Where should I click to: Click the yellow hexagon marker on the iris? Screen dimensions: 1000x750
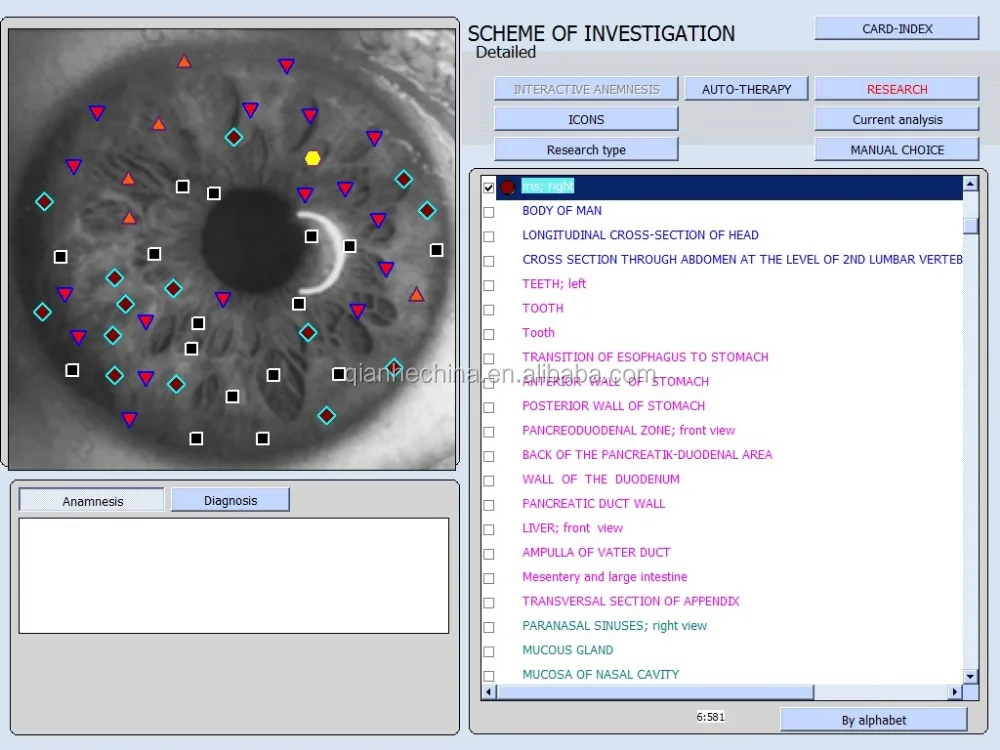(313, 158)
